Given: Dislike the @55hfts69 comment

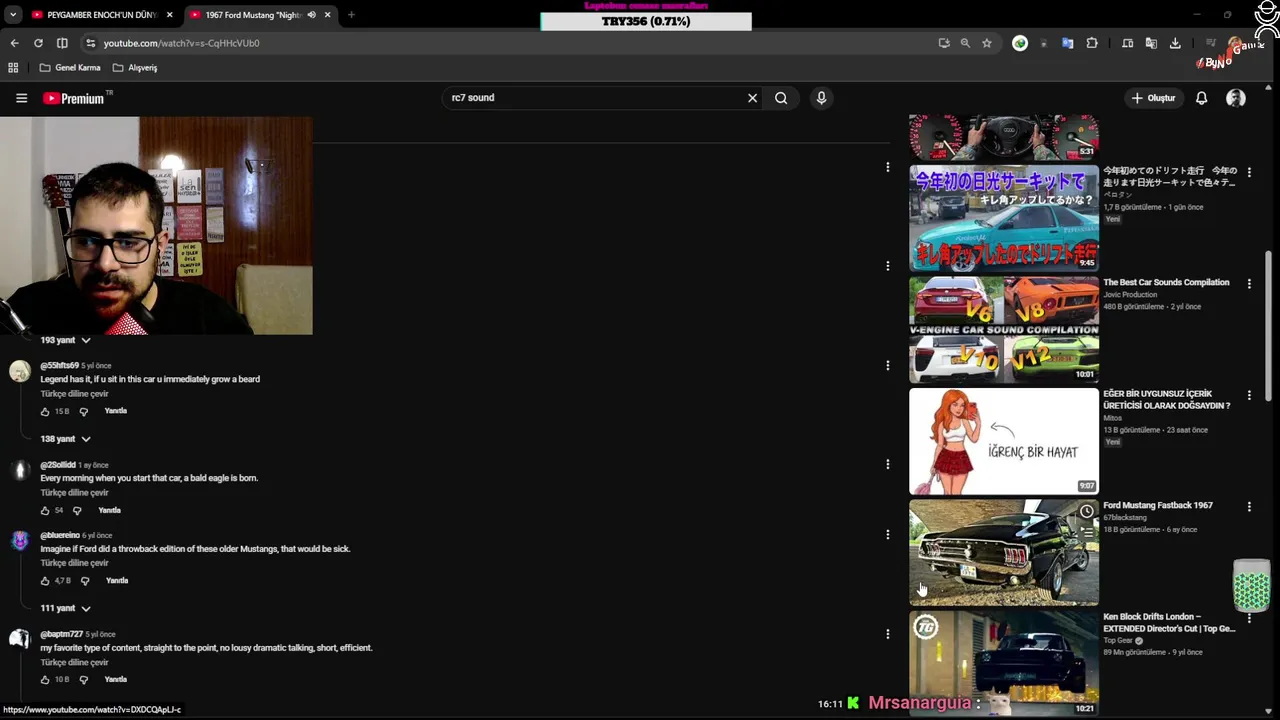Looking at the screenshot, I should (x=84, y=412).
